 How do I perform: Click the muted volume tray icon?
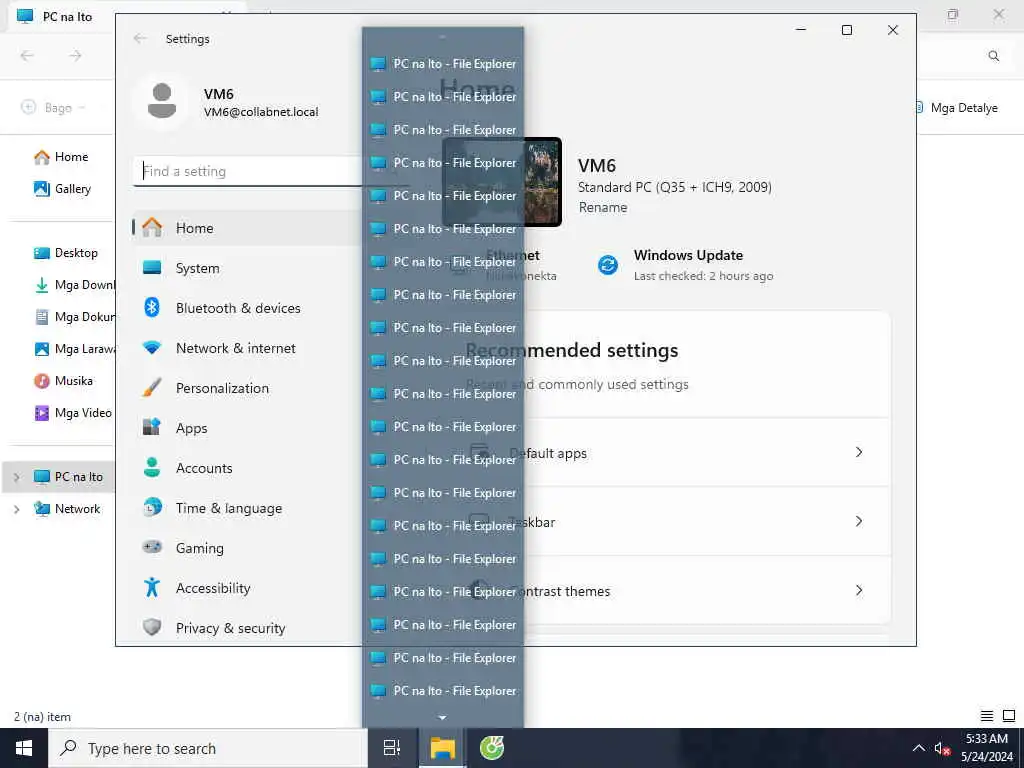(x=942, y=749)
